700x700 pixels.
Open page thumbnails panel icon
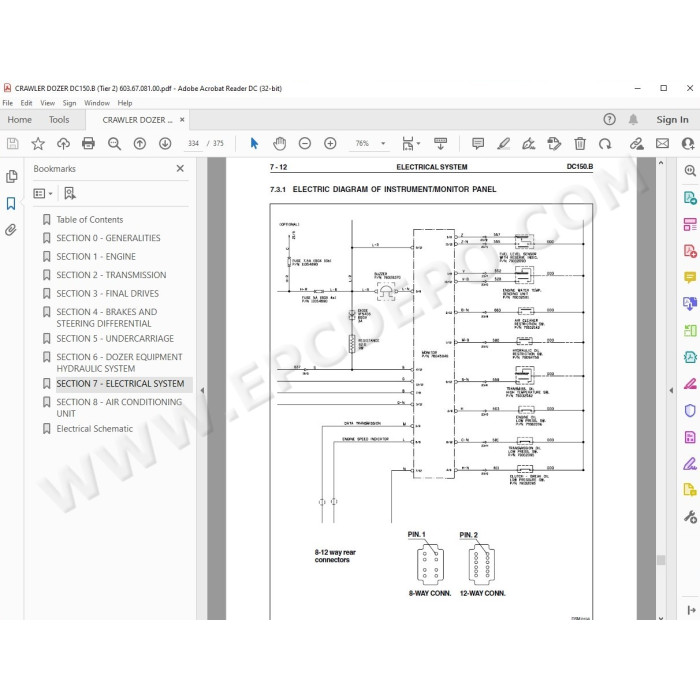(x=12, y=177)
